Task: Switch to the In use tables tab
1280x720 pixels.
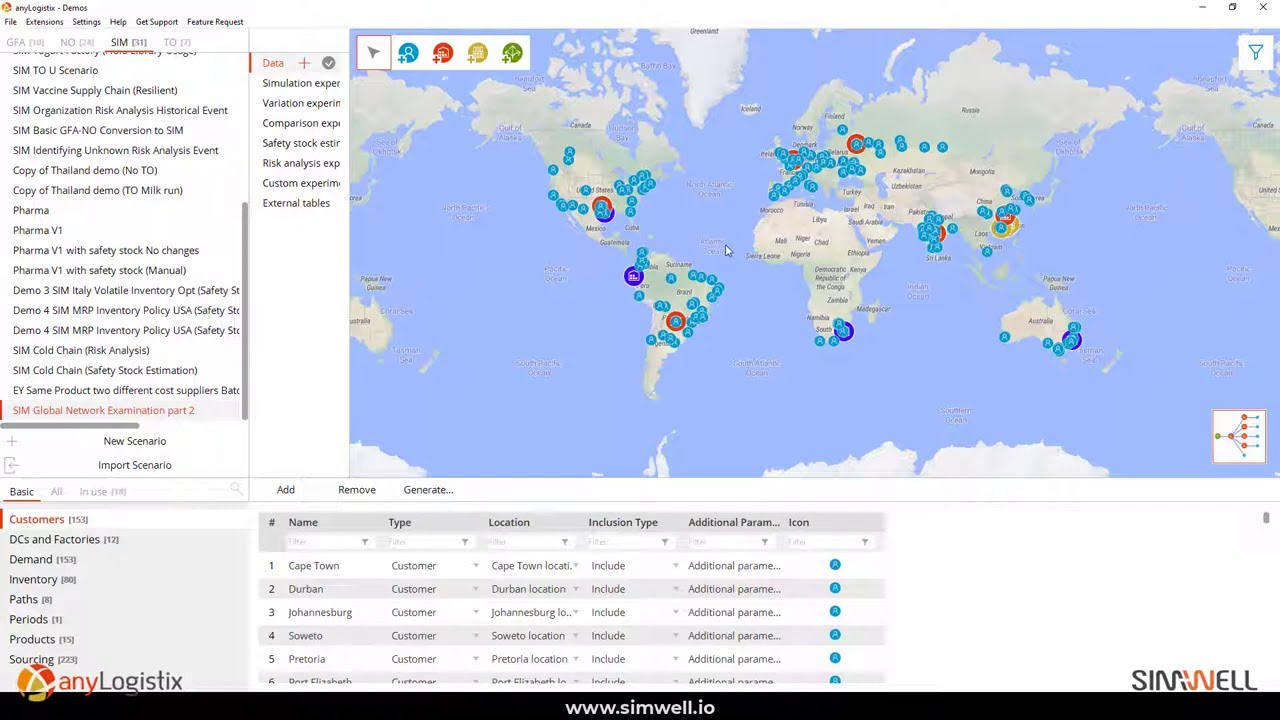Action: coord(102,492)
